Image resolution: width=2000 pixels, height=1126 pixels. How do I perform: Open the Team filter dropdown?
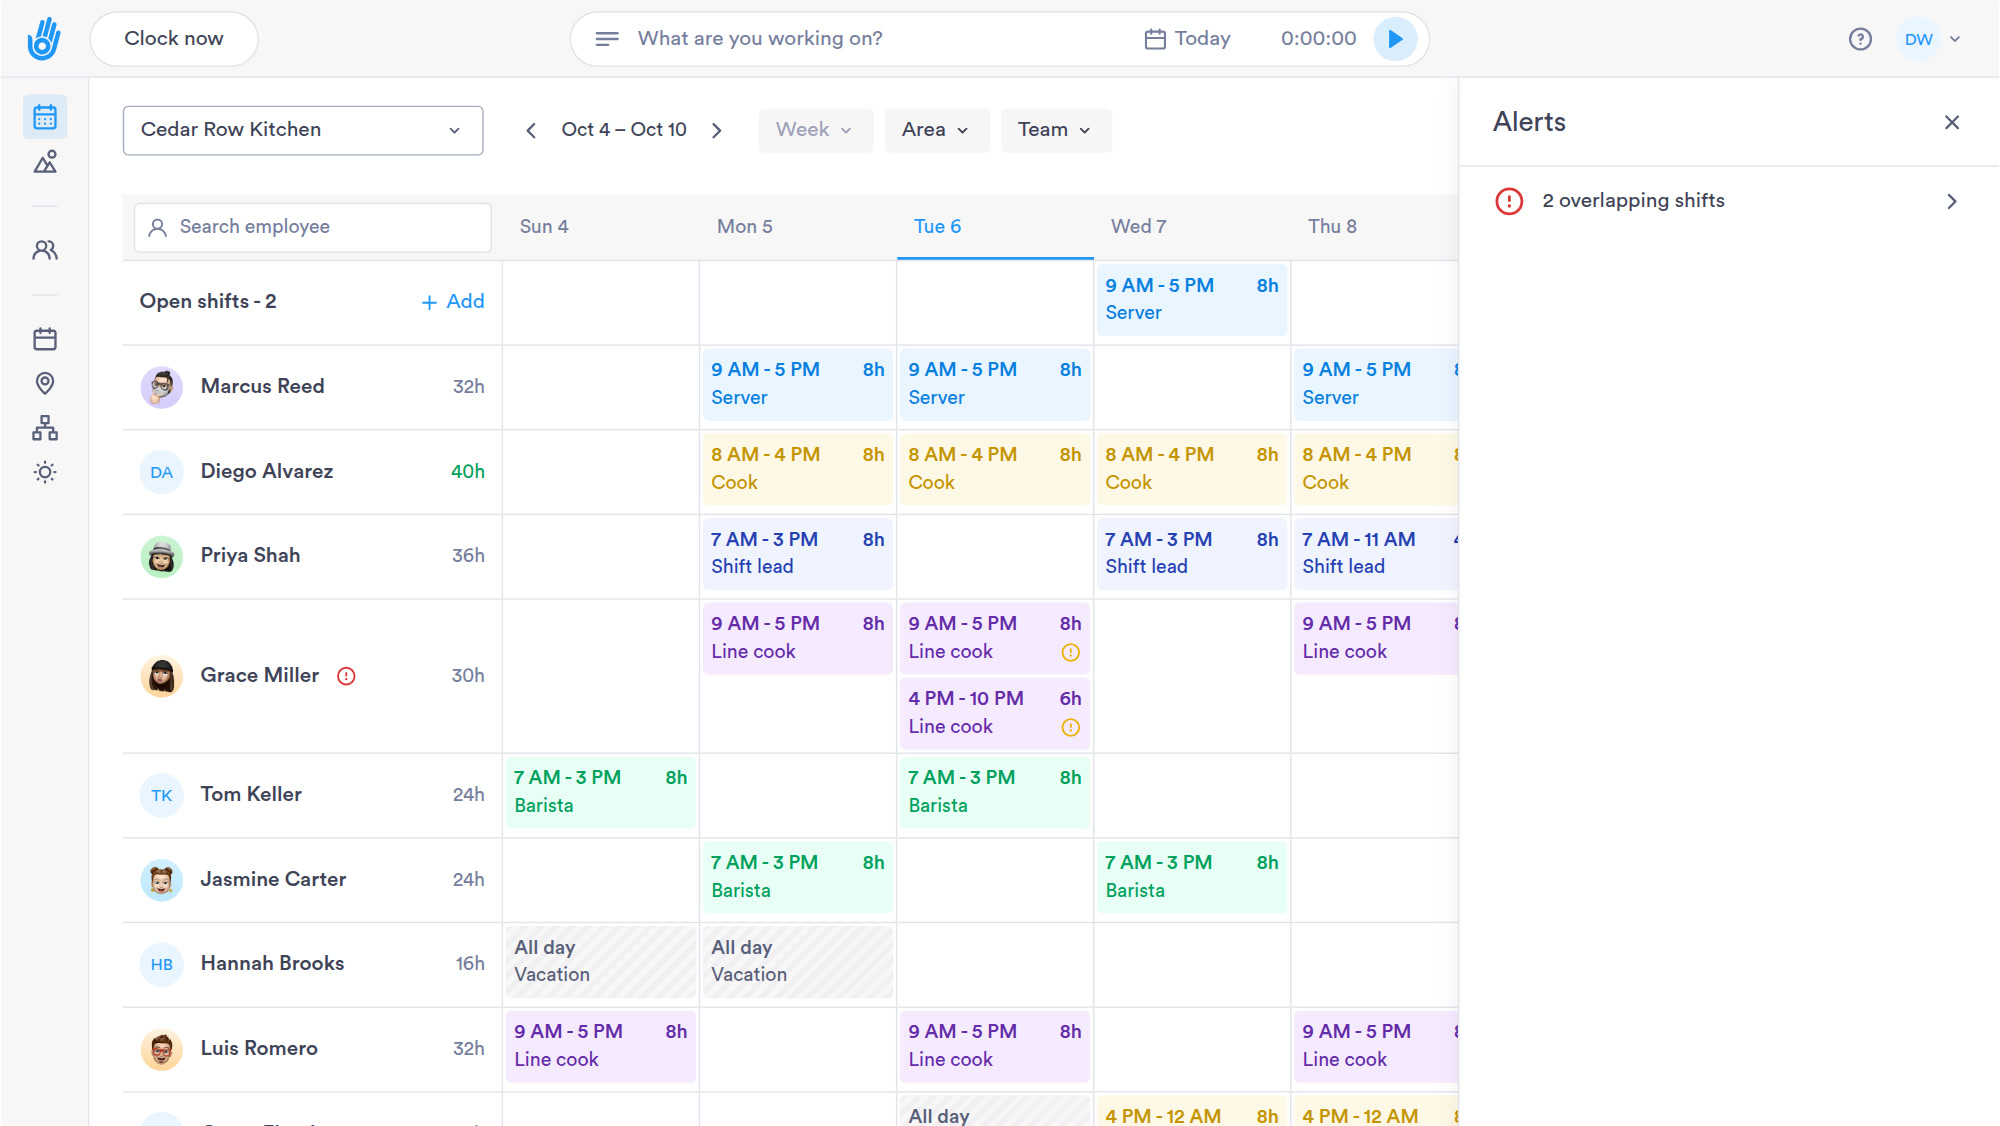click(x=1055, y=130)
